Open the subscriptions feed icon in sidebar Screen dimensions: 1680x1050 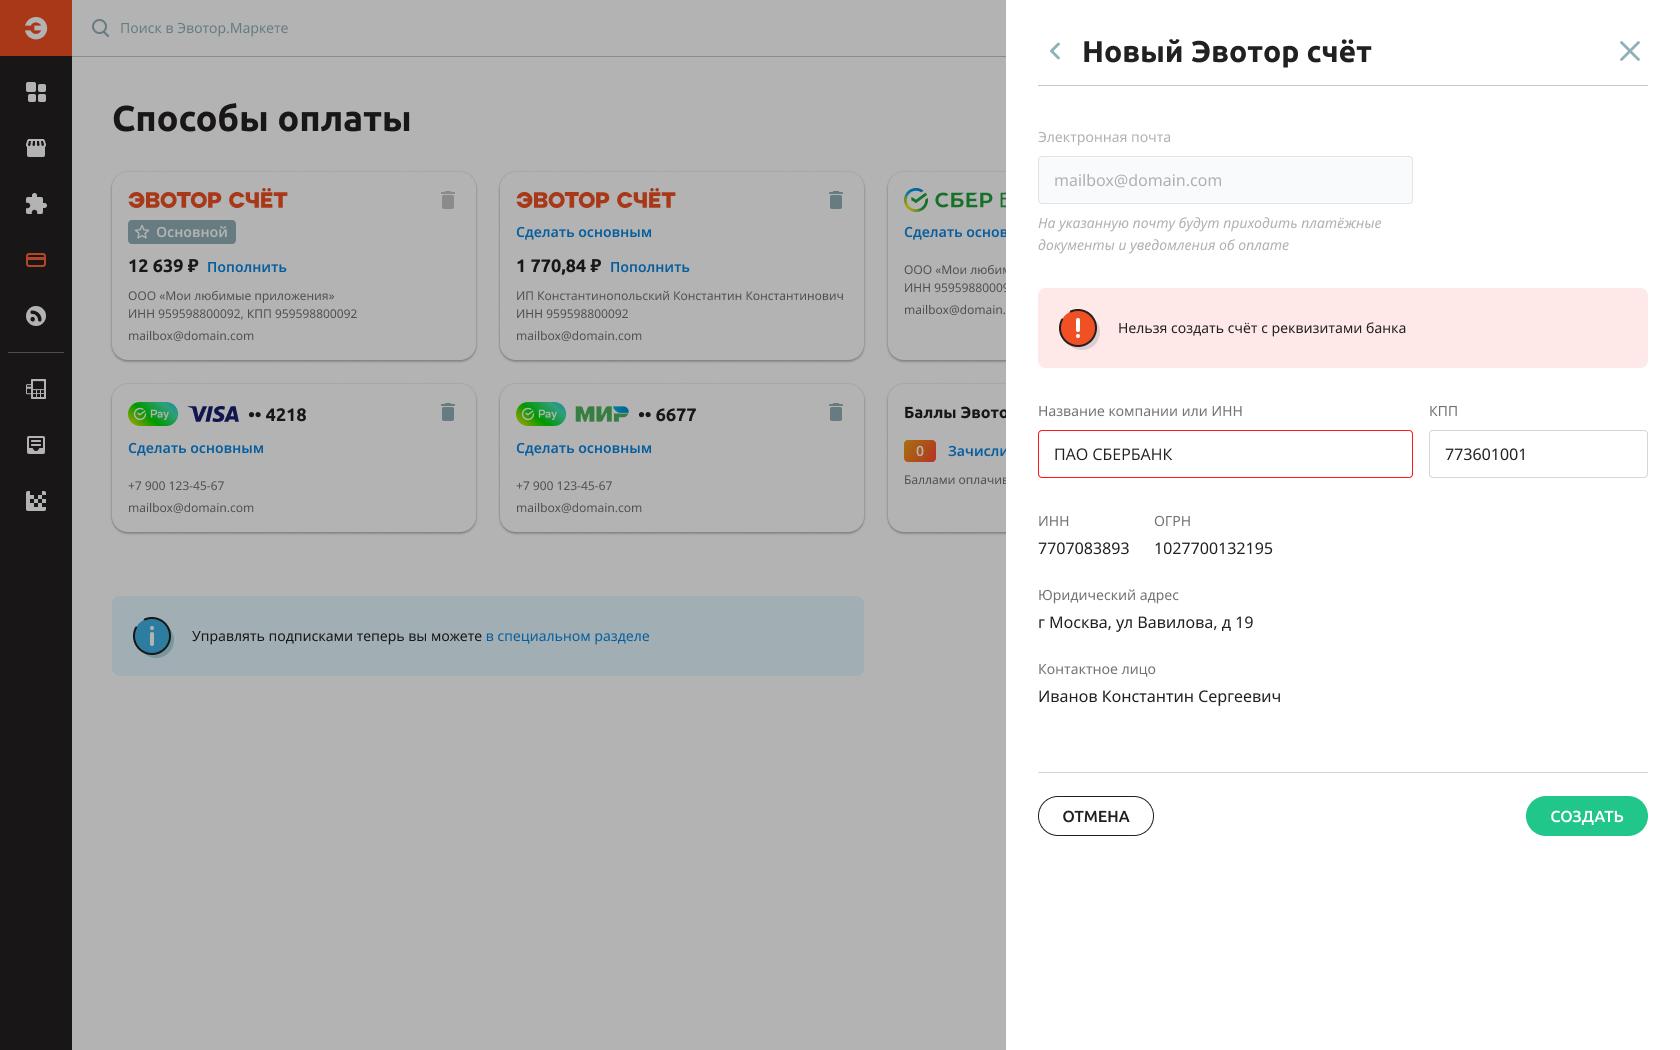point(36,316)
